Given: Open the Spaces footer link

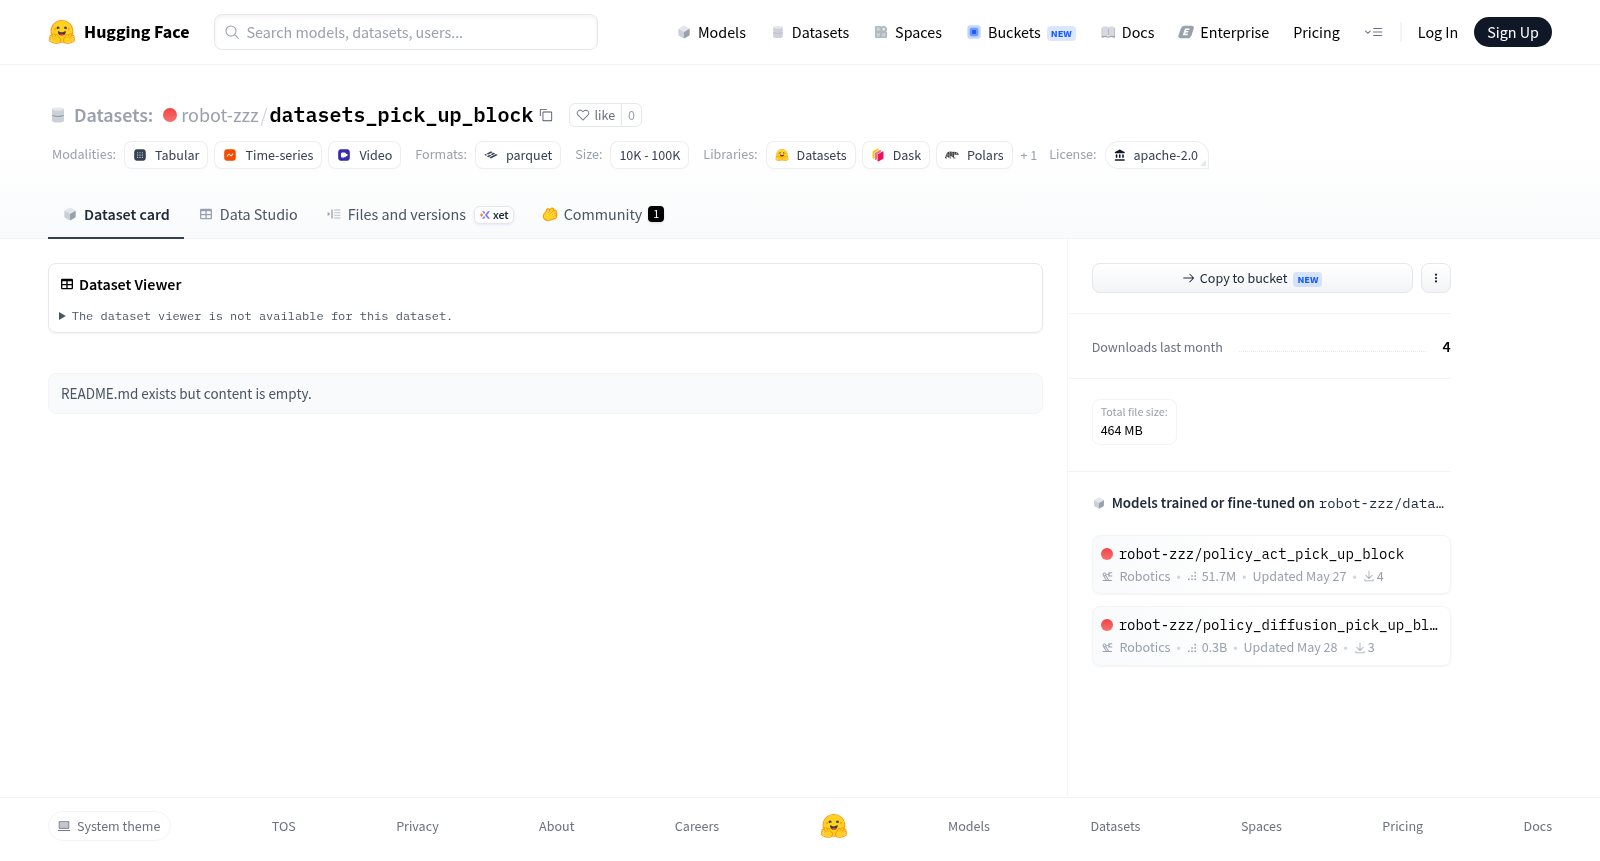Looking at the screenshot, I should point(1261,826).
